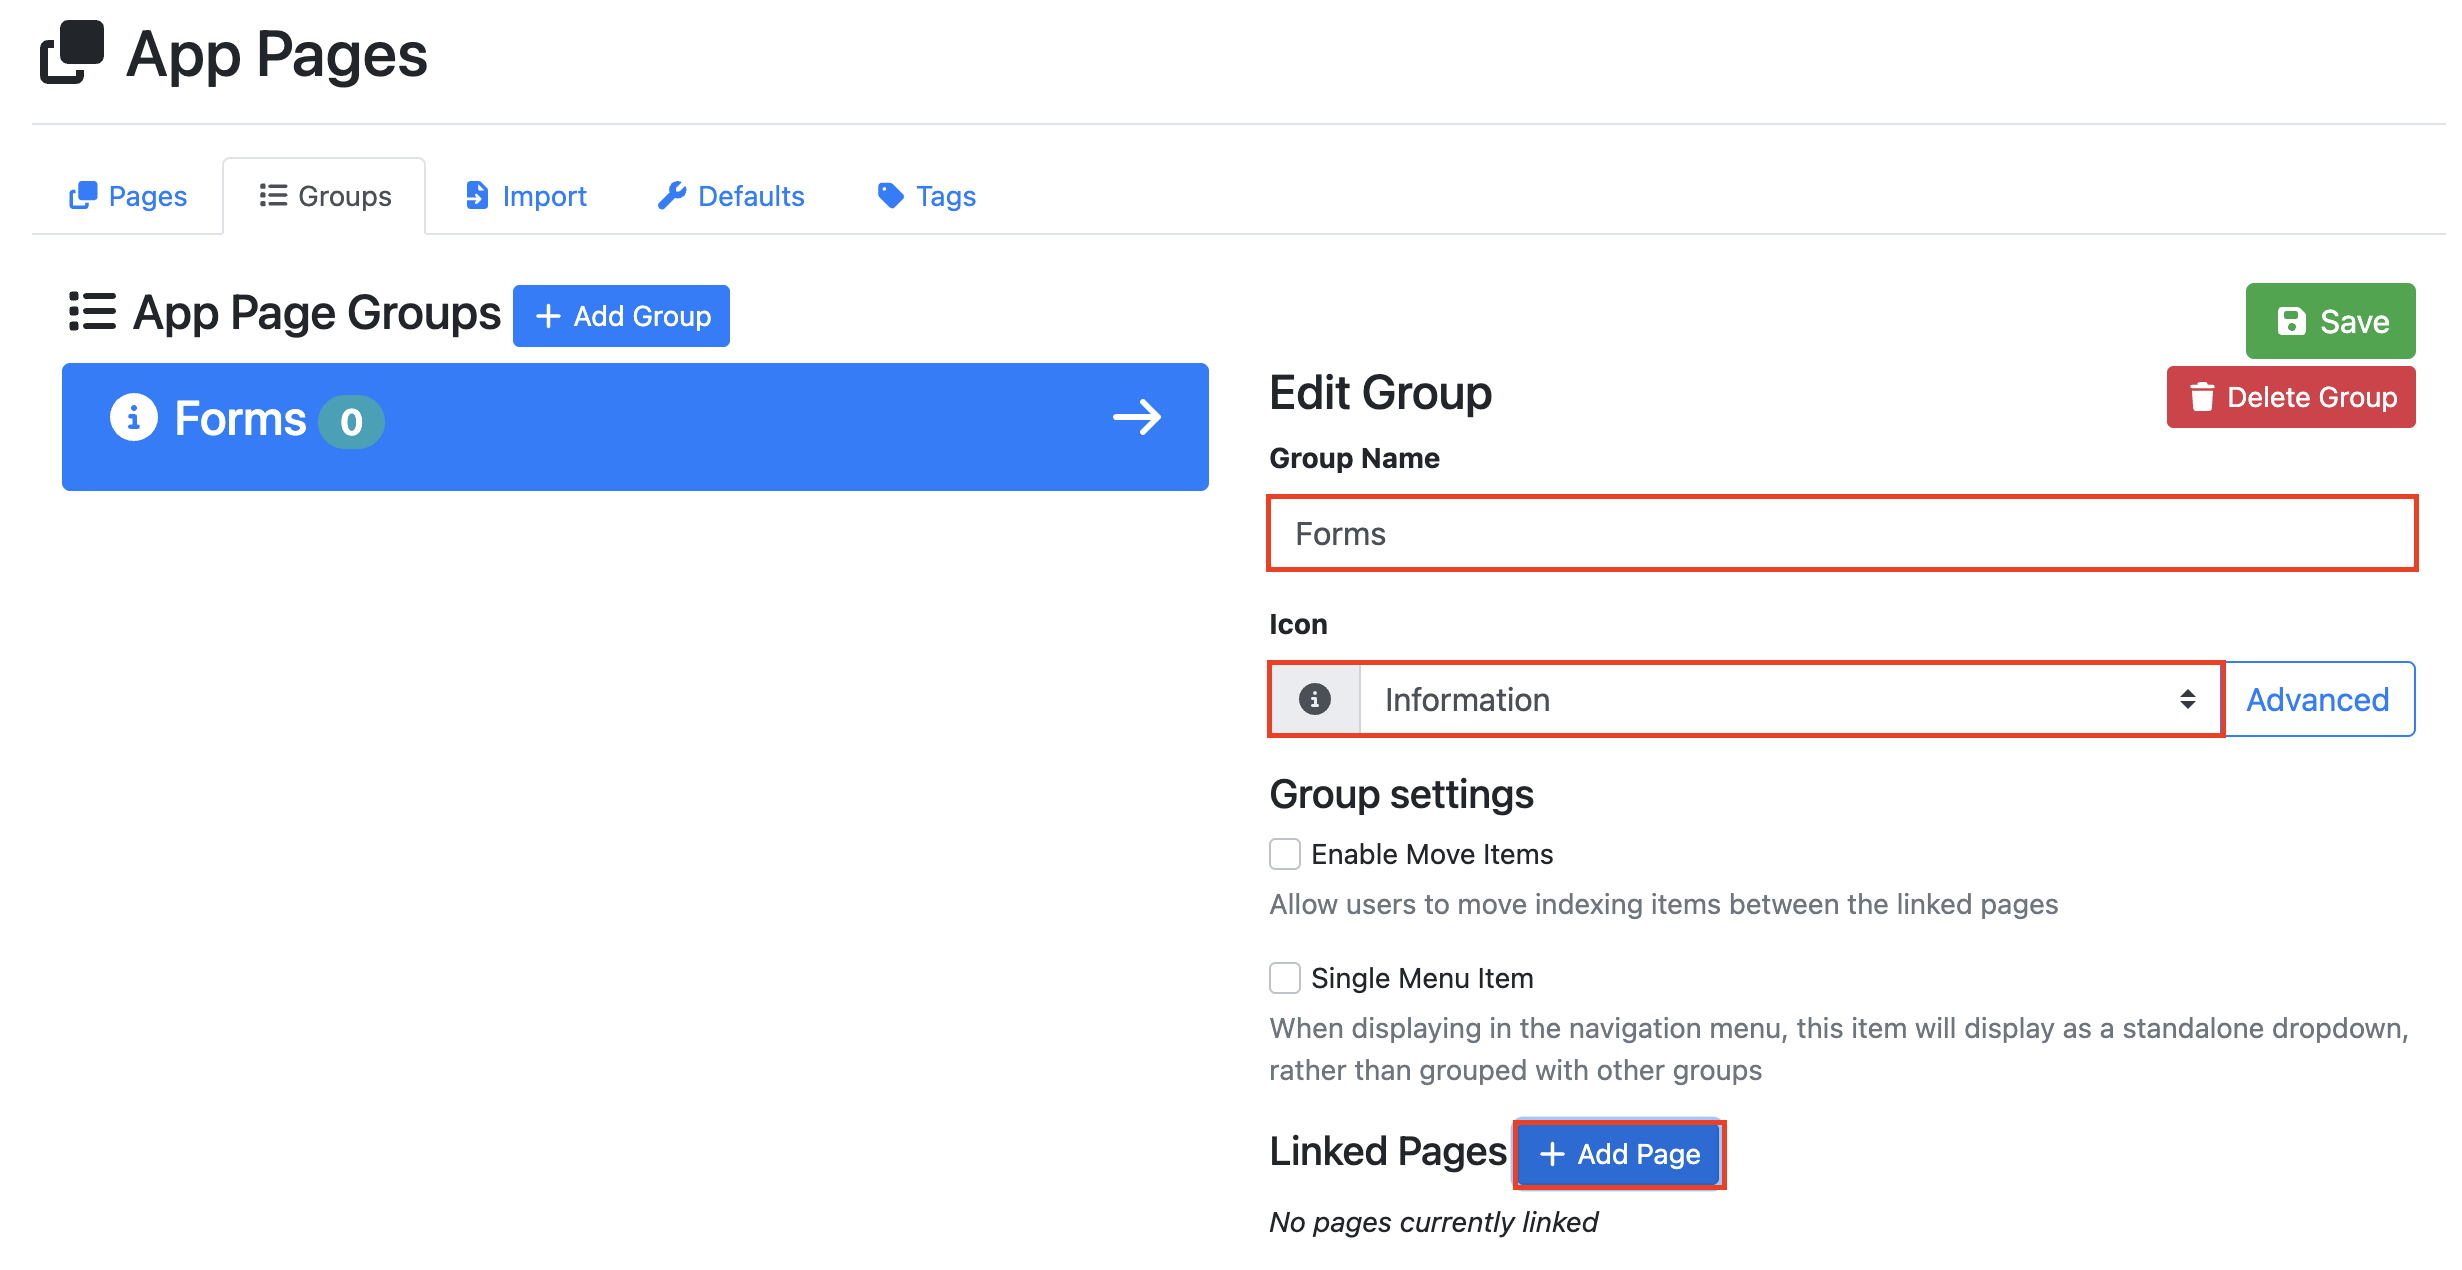Click the Group Name input field
Screen dimensions: 2462x1270
1842,533
